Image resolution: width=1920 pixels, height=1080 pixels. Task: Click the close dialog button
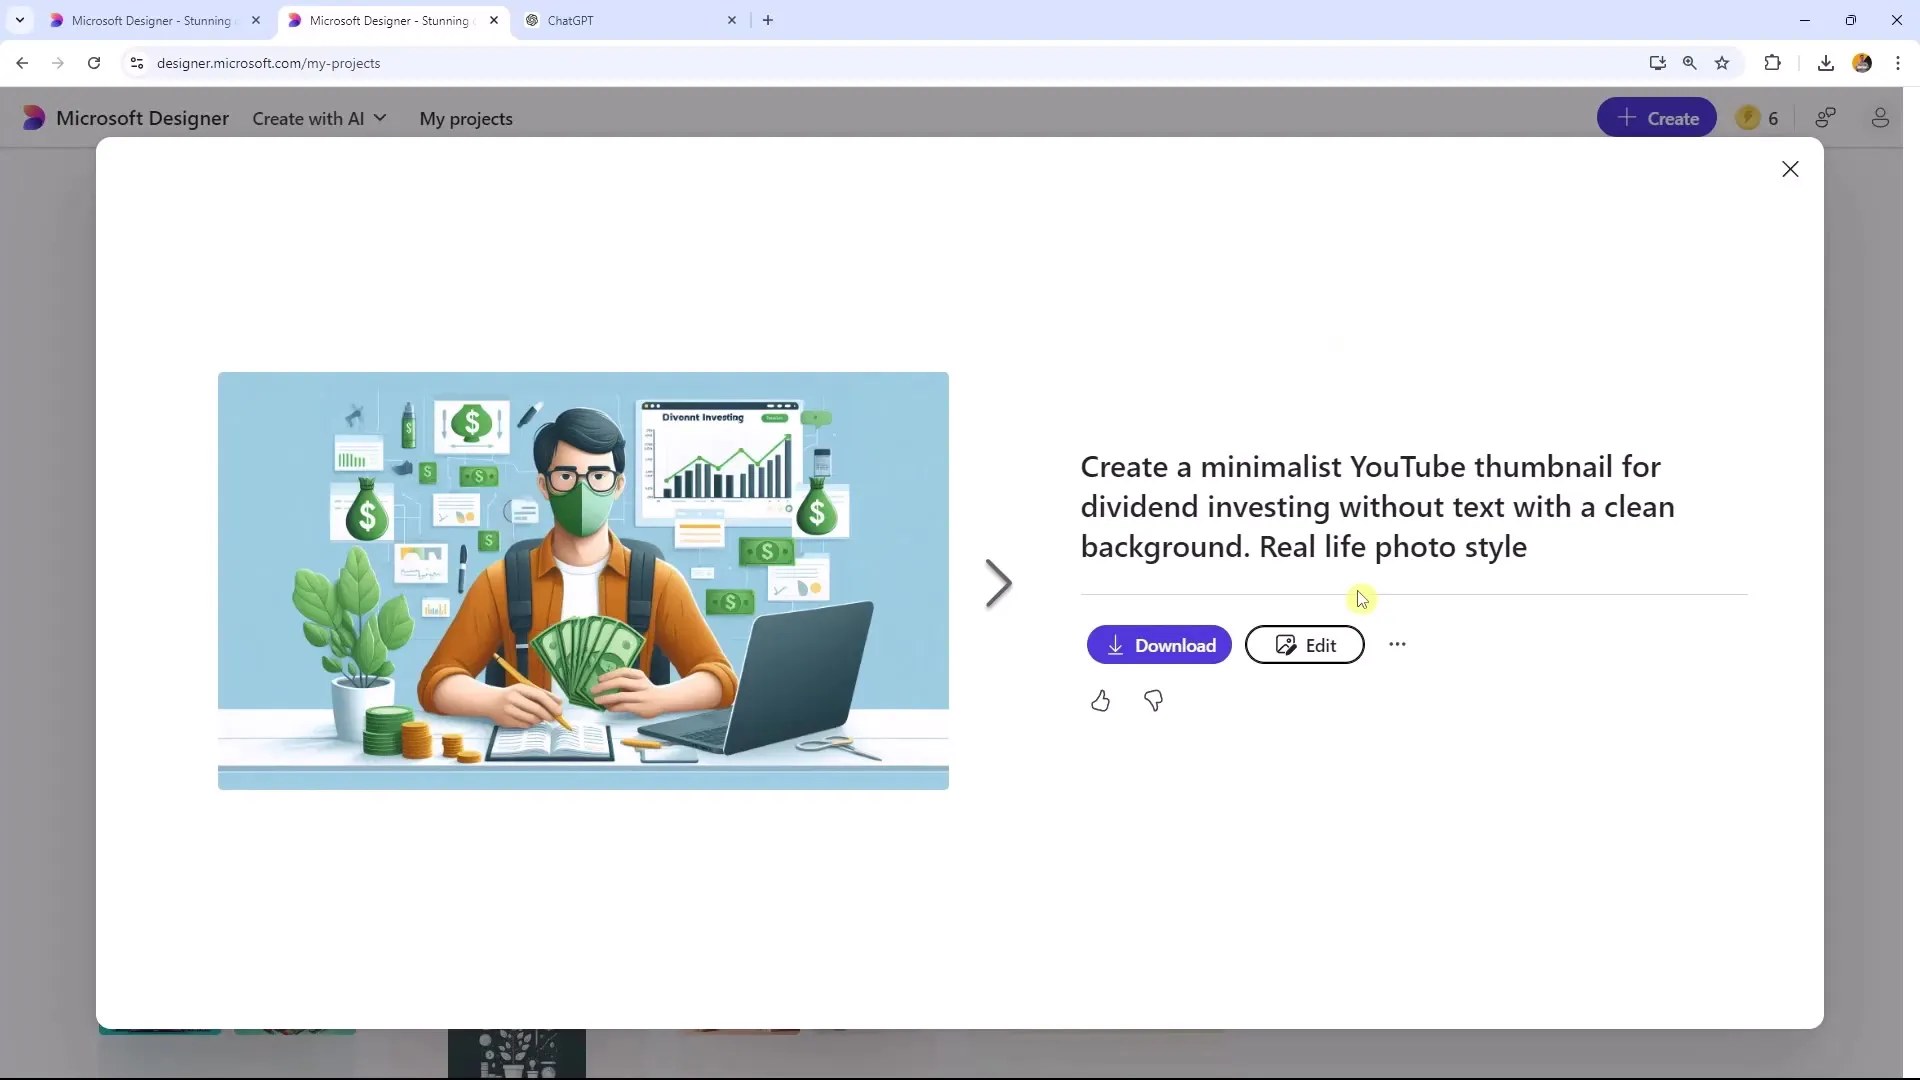tap(1791, 167)
